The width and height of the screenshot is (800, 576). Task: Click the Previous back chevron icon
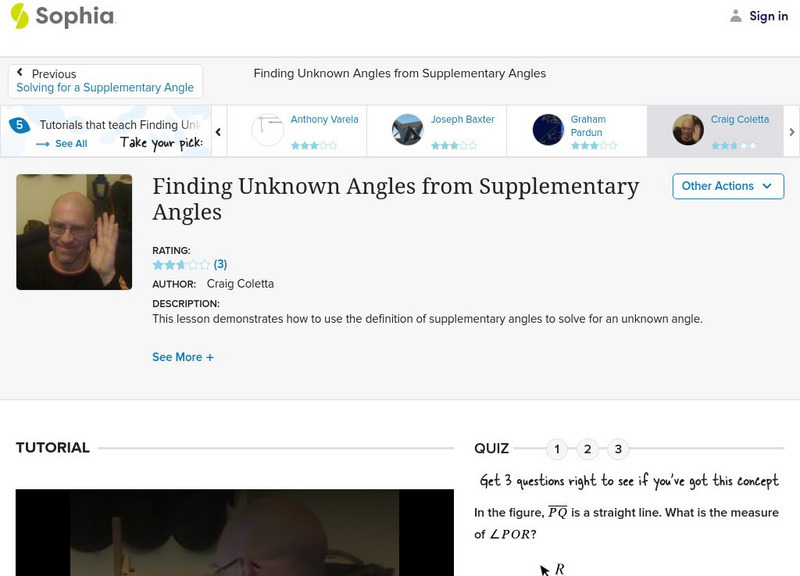pos(19,72)
